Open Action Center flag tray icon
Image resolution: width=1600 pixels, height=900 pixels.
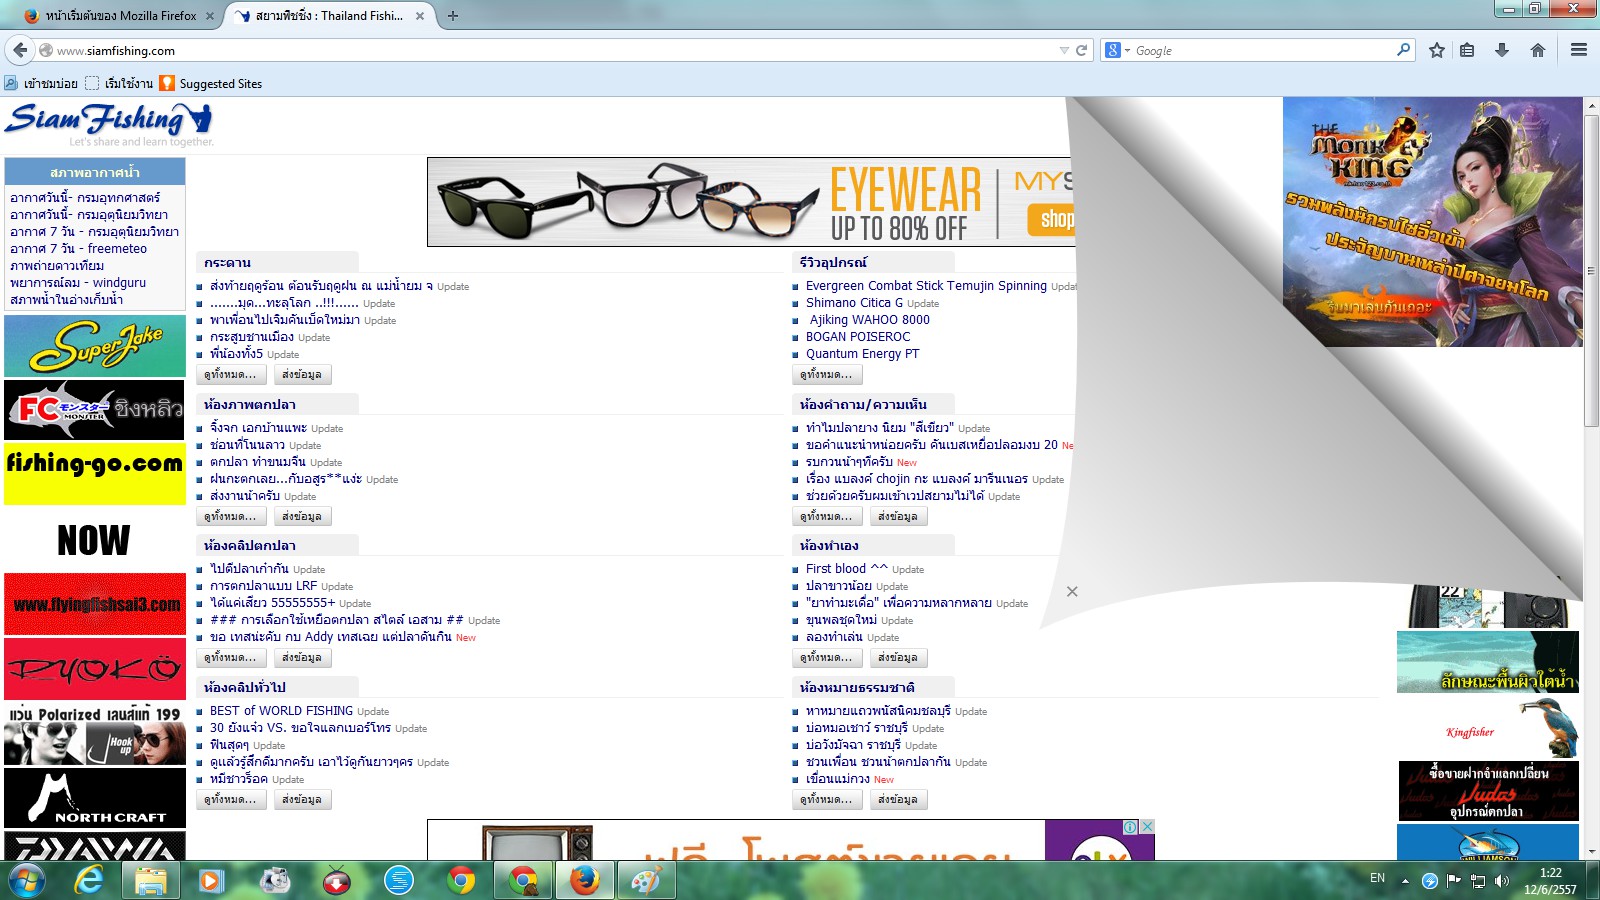click(x=1453, y=880)
